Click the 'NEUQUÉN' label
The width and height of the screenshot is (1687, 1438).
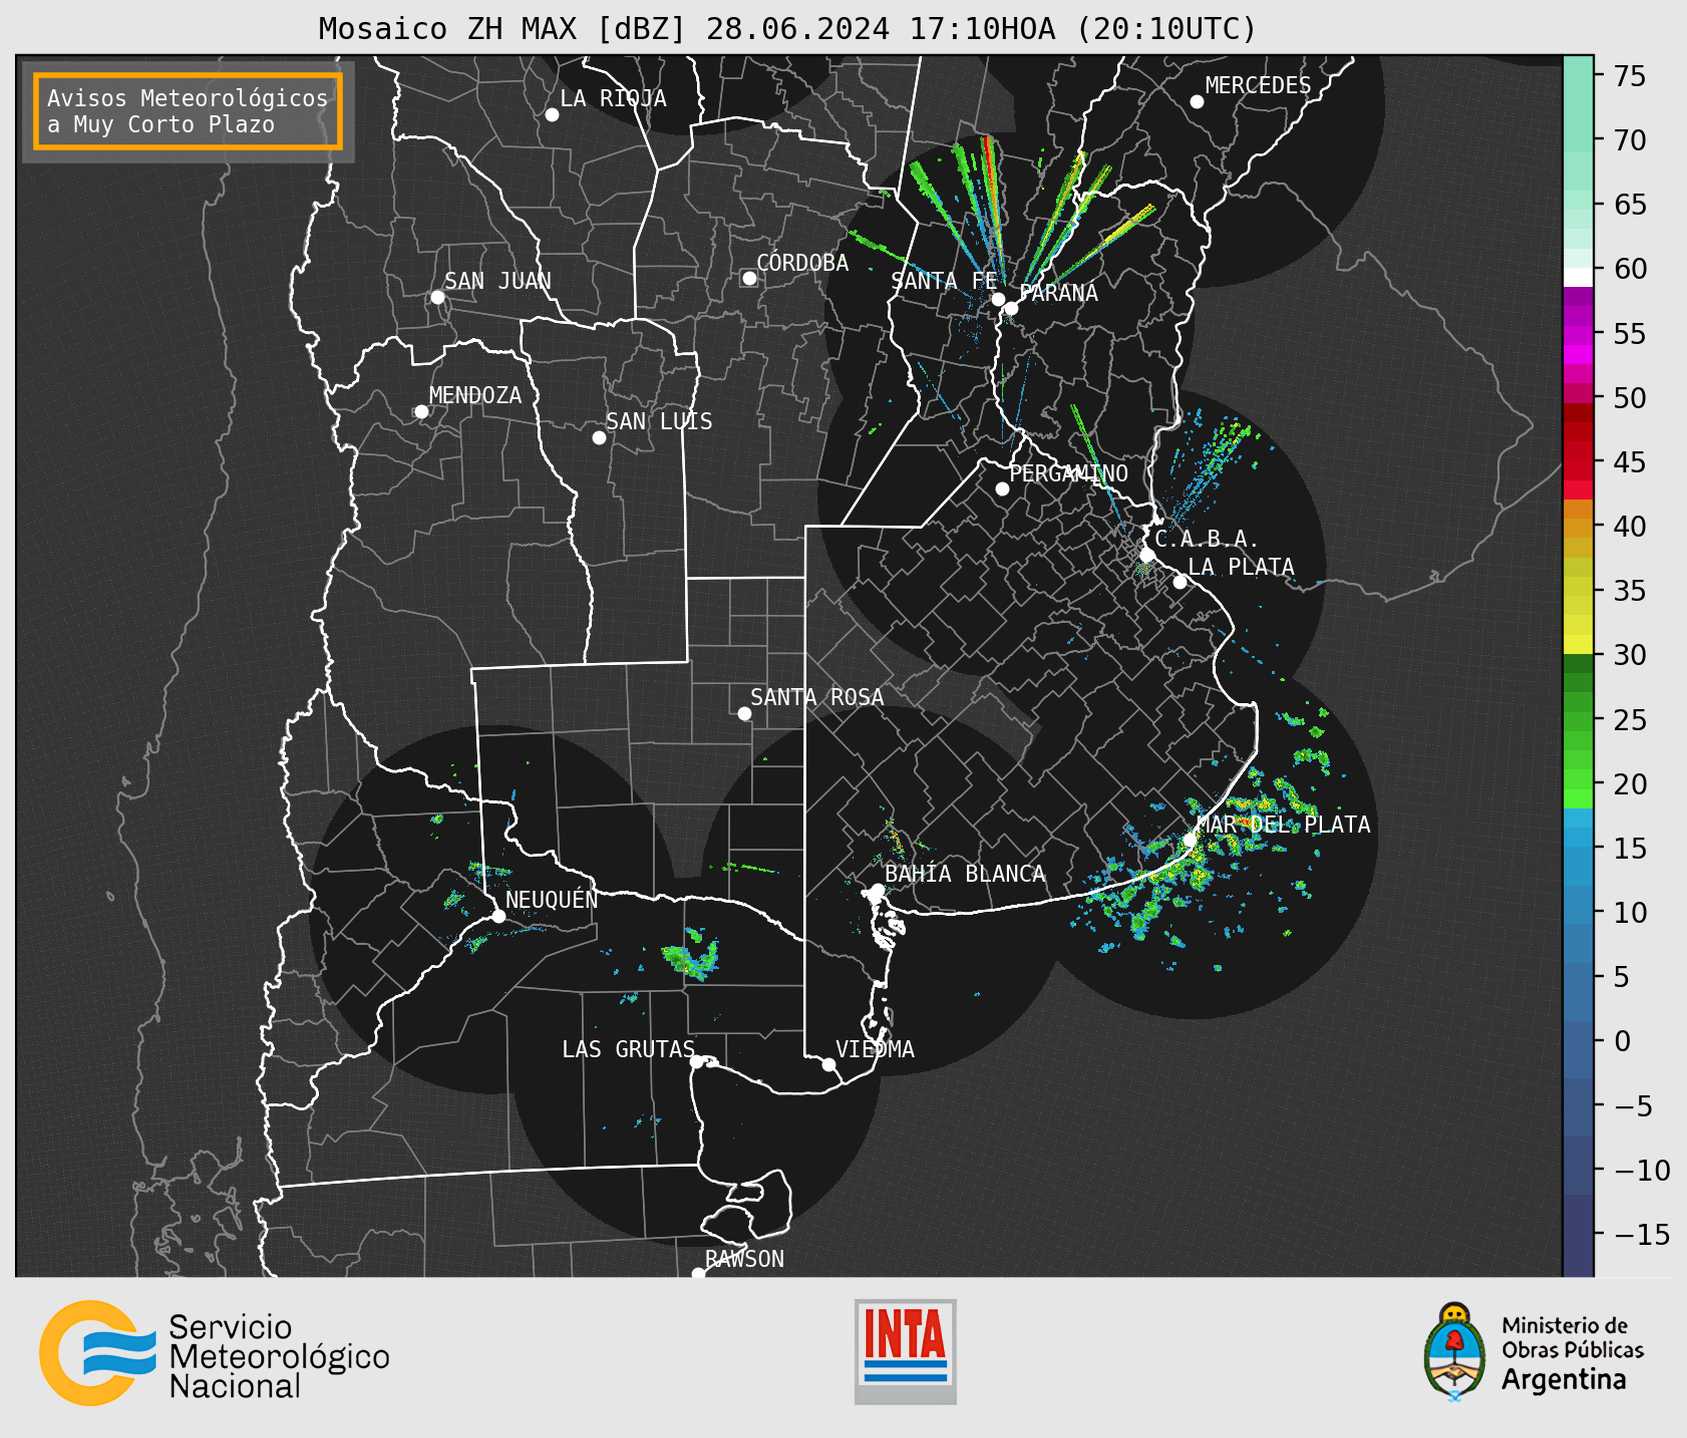552,899
